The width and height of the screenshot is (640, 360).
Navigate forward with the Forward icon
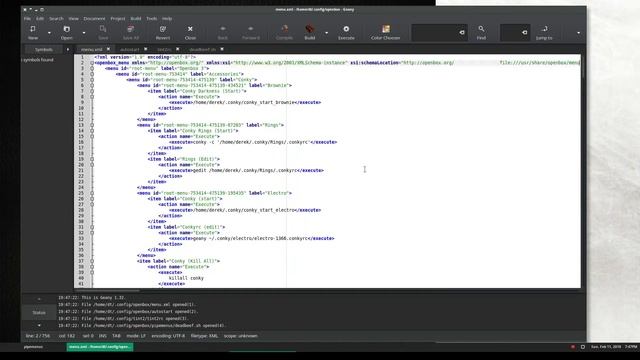pos(251,32)
